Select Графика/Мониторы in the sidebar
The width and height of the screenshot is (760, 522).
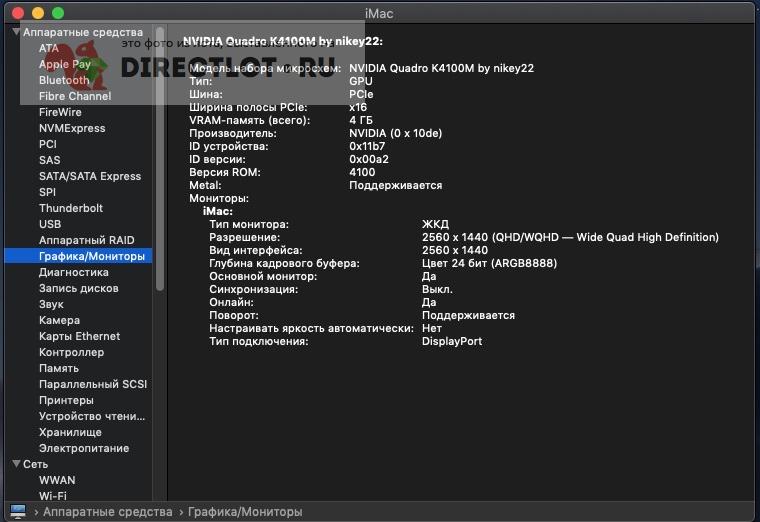79,256
